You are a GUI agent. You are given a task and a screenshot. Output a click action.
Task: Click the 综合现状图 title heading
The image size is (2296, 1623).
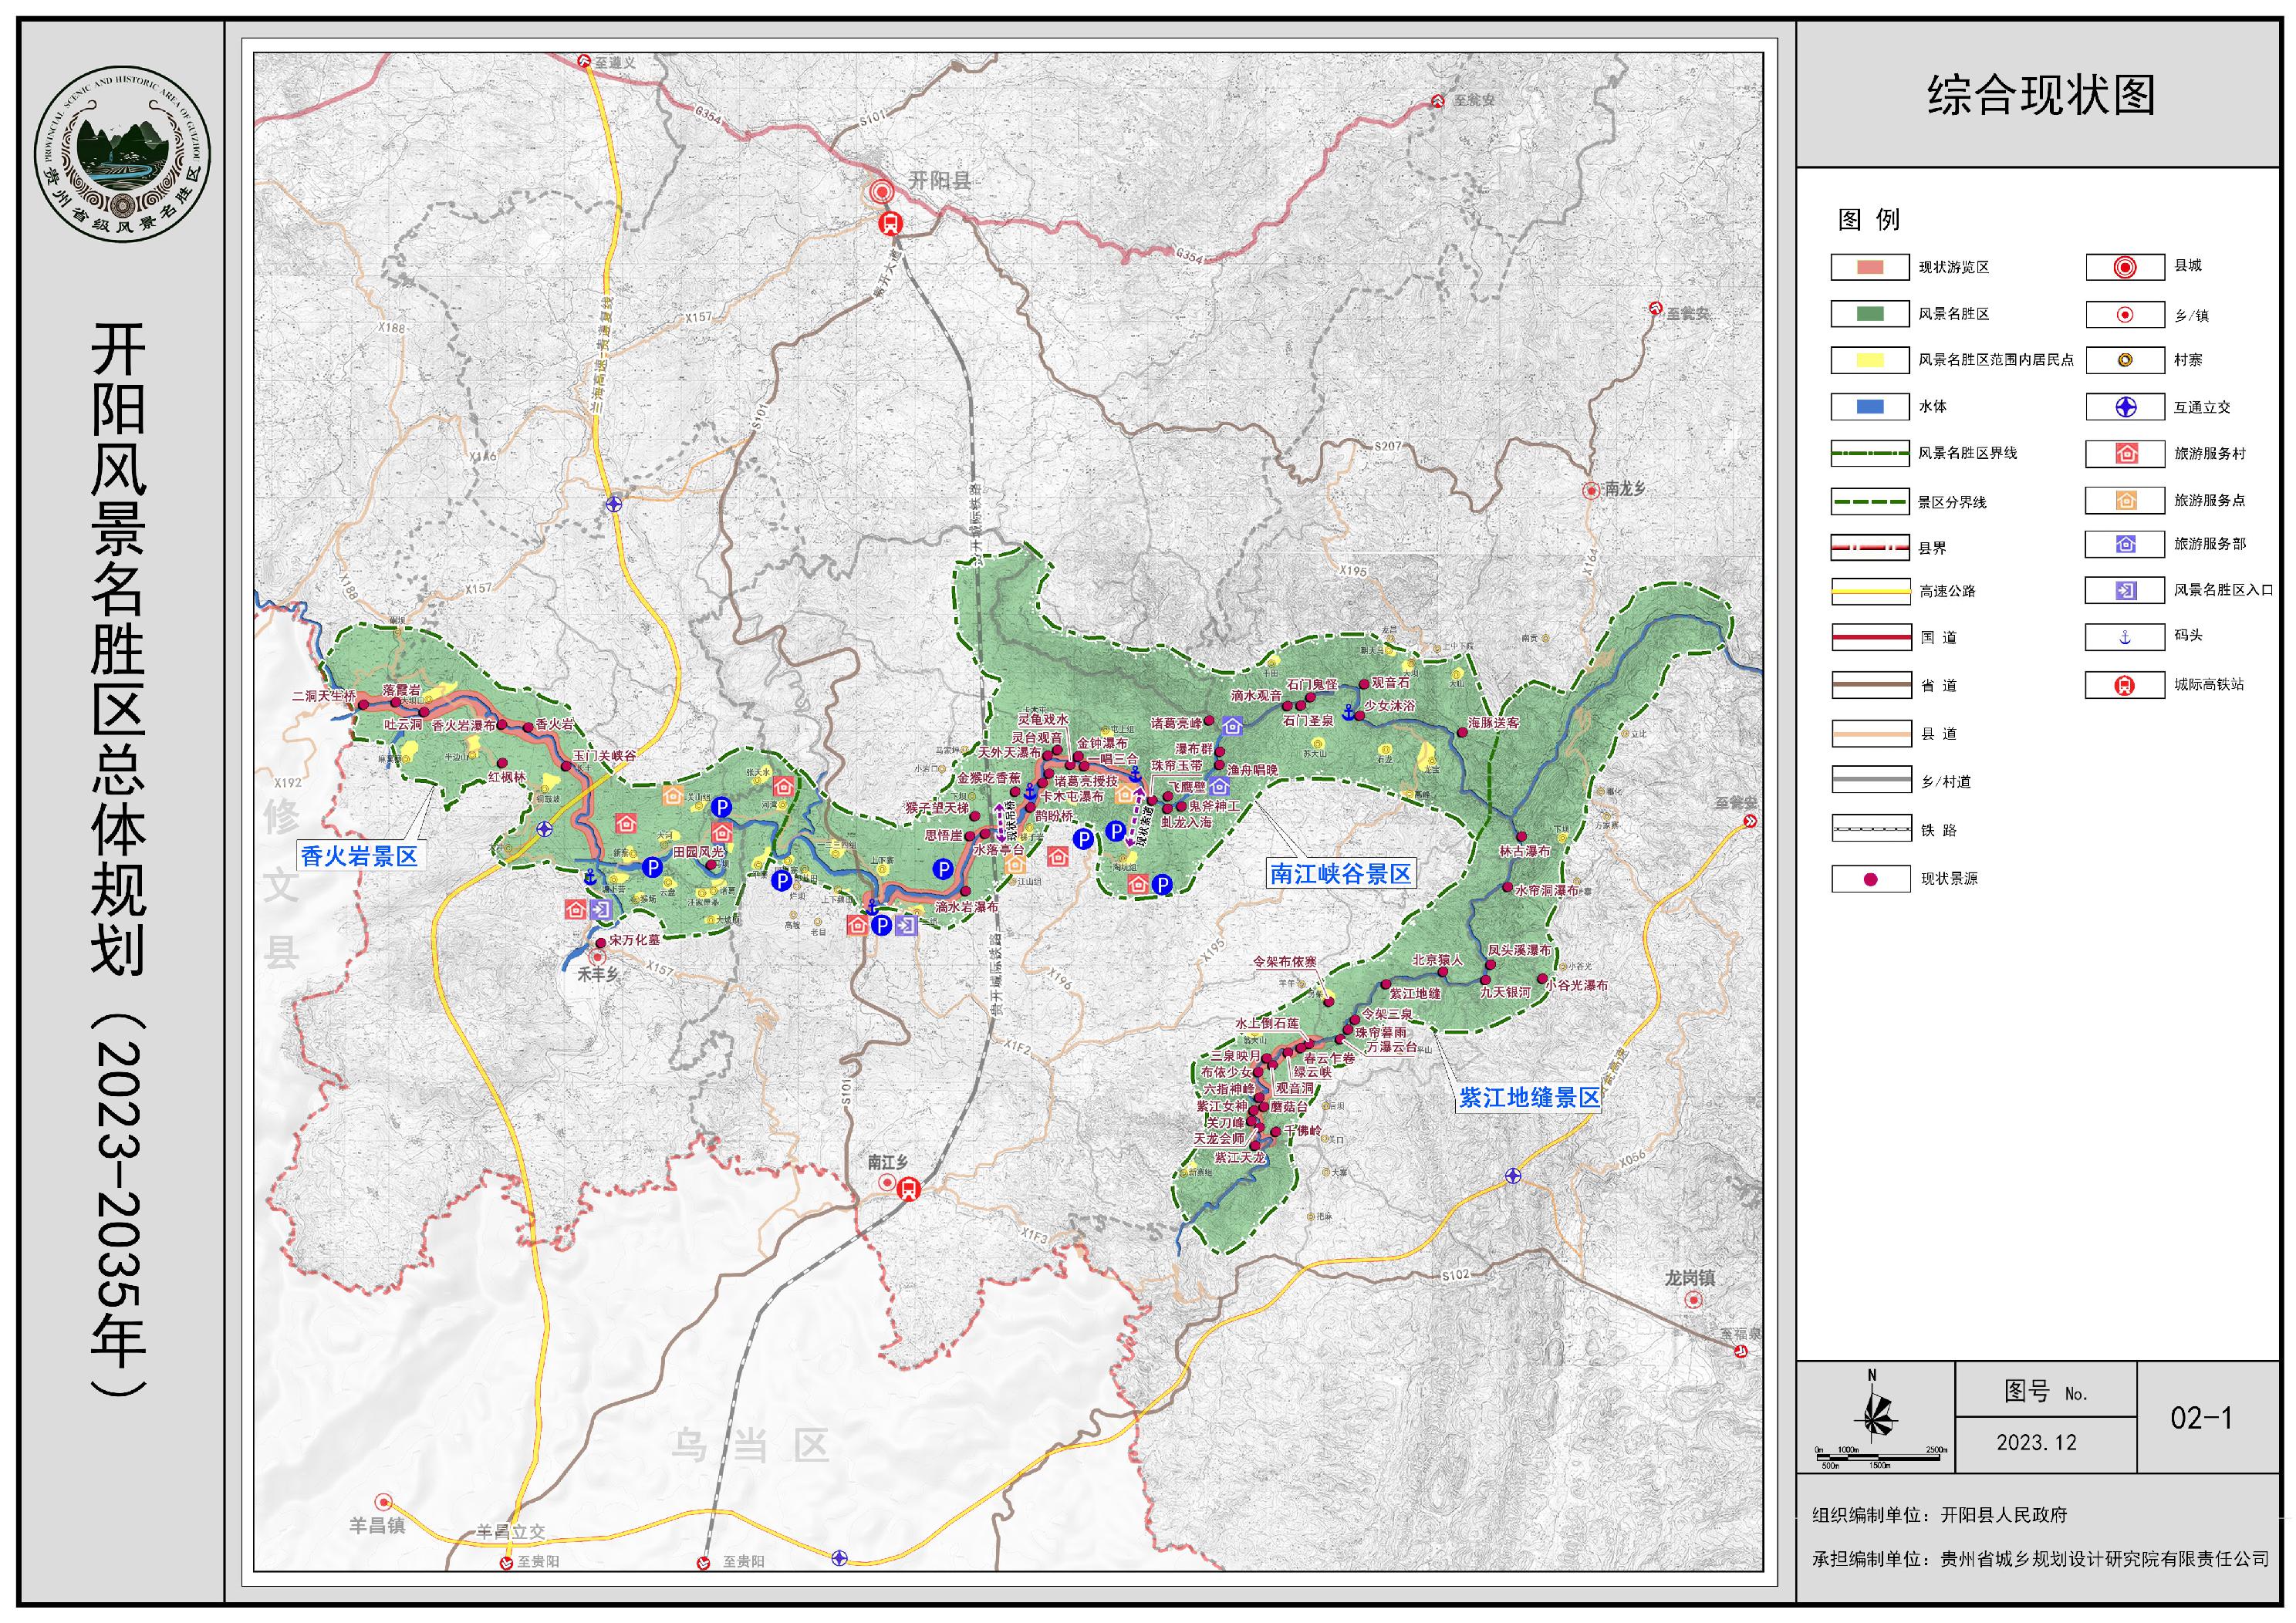[2040, 96]
